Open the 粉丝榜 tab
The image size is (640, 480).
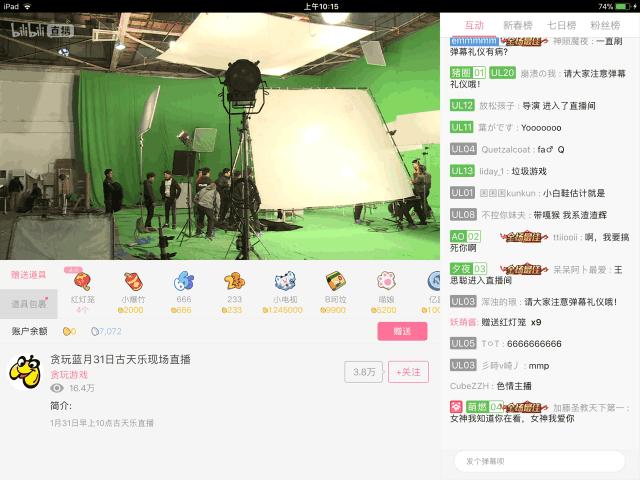(605, 25)
